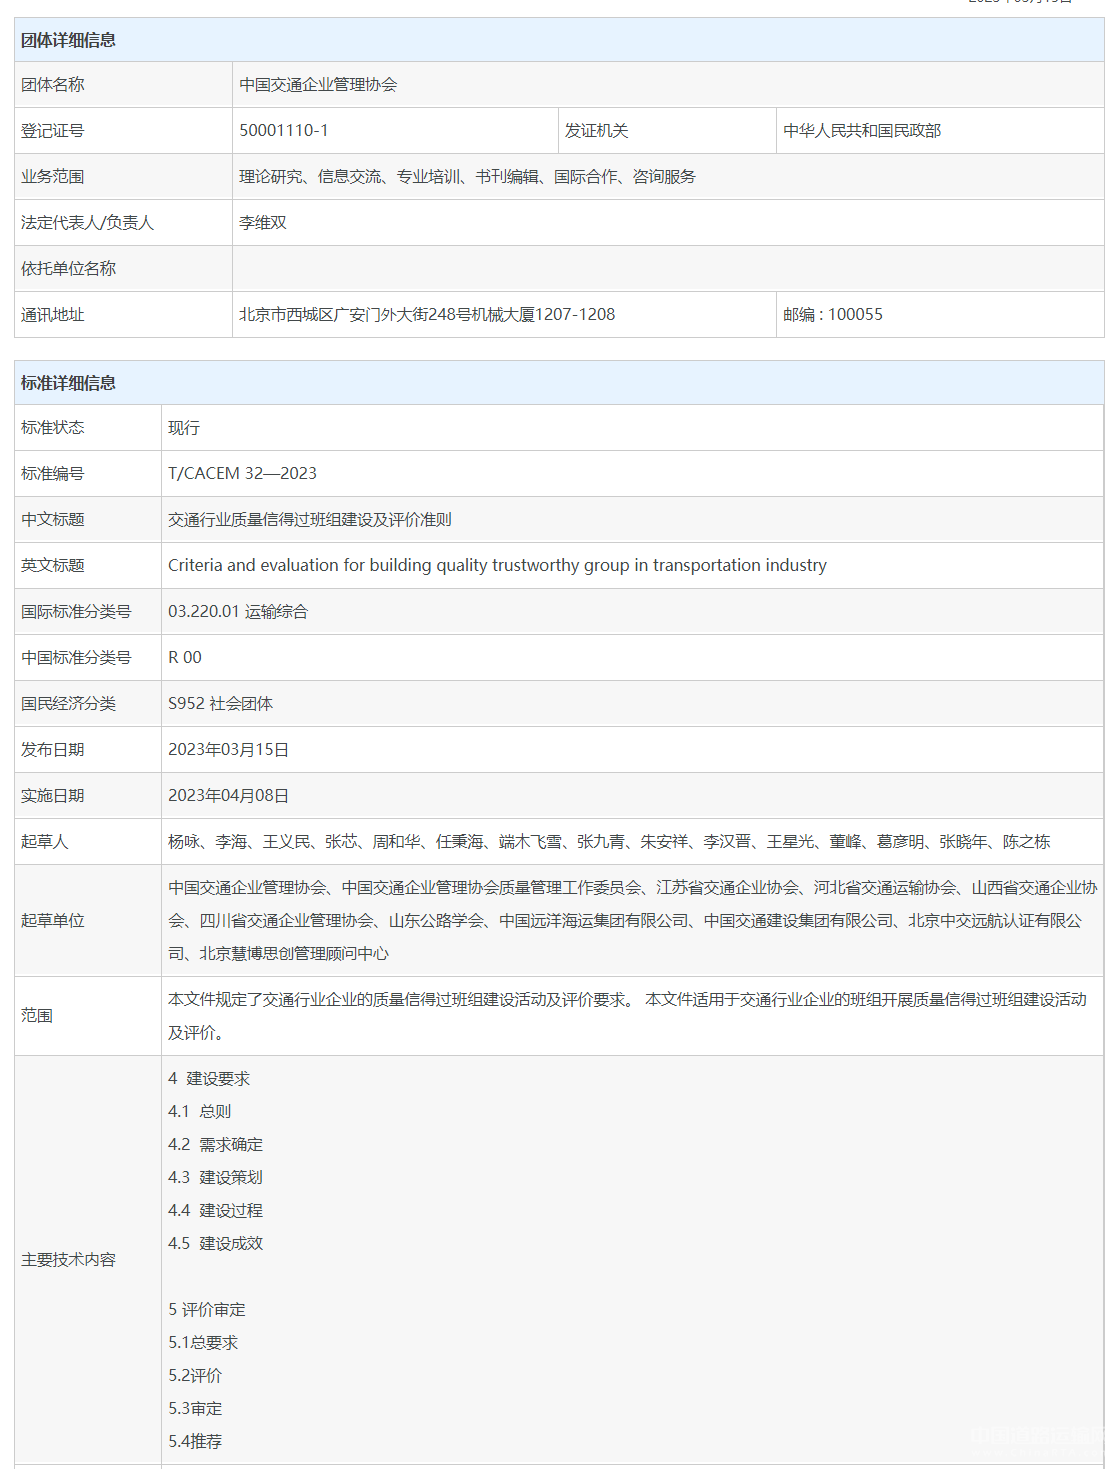The width and height of the screenshot is (1120, 1469).
Task: Select 中华人民共和国民政部 value
Action: [862, 131]
